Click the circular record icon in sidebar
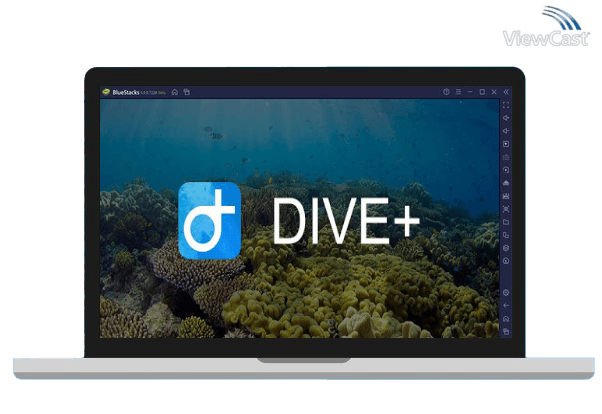The image size is (602, 414). coord(506,170)
